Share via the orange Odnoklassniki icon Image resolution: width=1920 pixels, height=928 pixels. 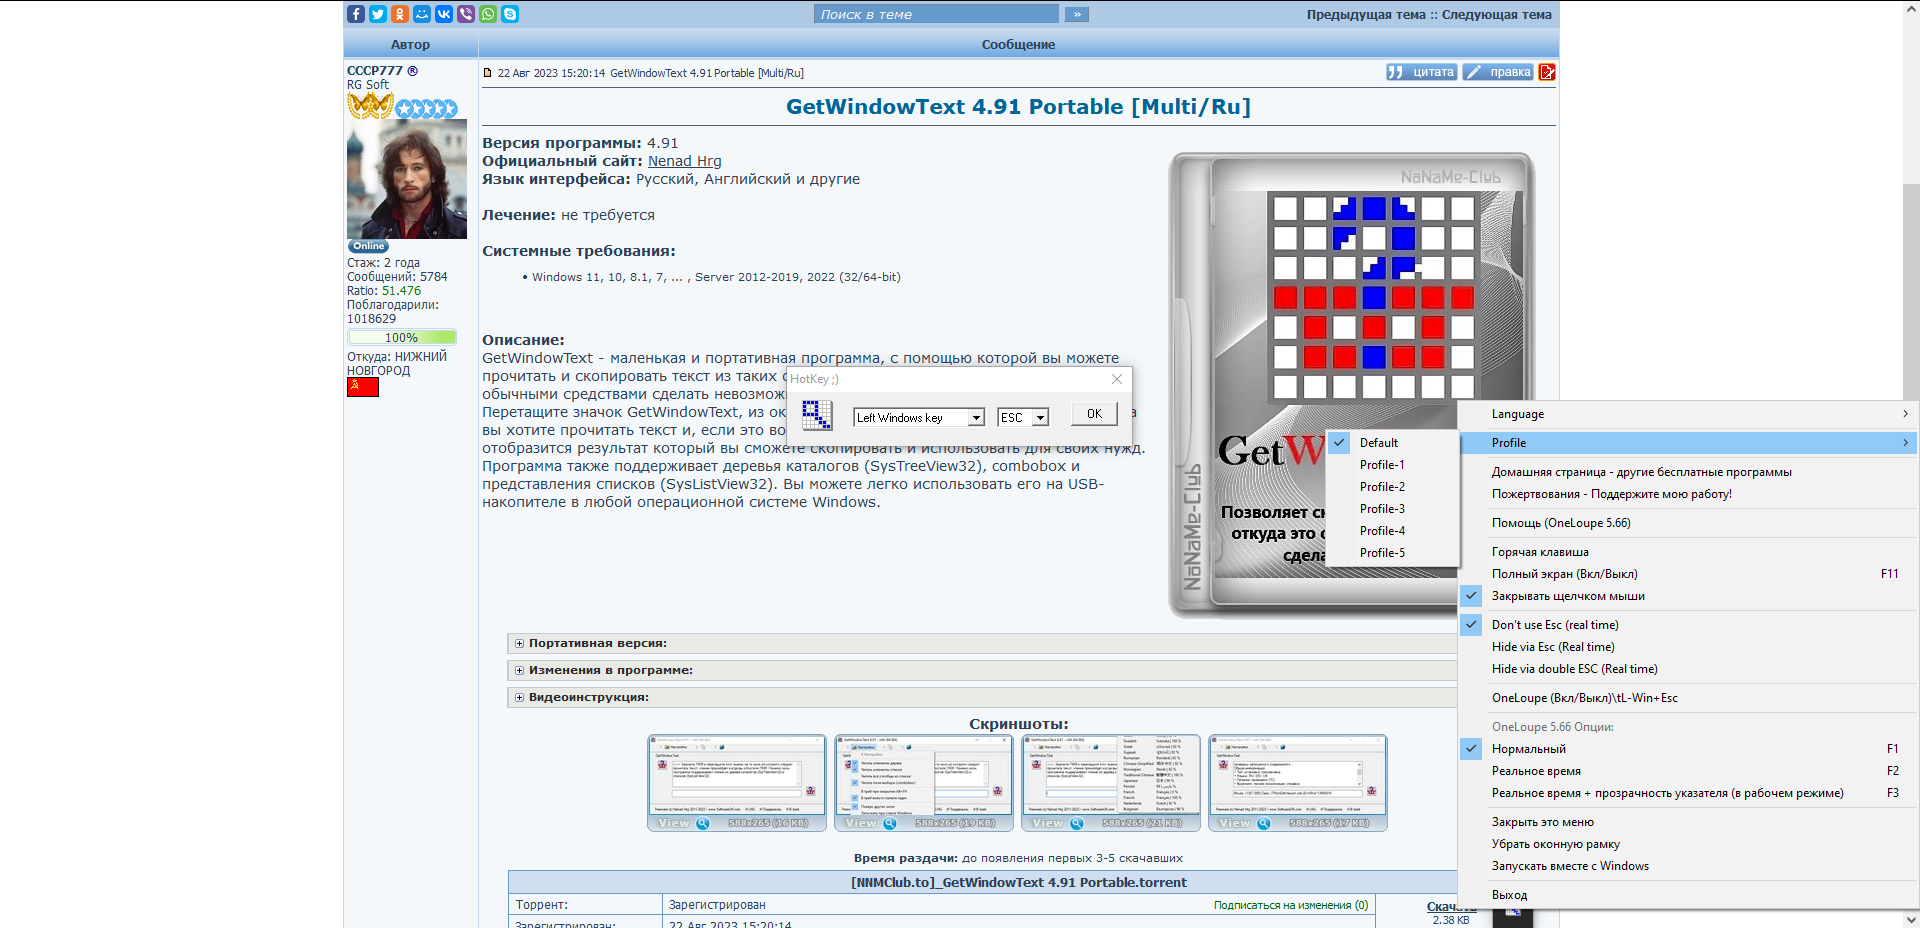point(400,14)
